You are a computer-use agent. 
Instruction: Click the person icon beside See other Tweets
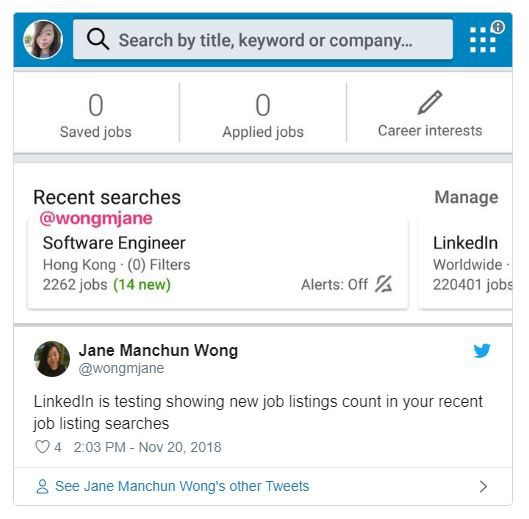point(42,487)
